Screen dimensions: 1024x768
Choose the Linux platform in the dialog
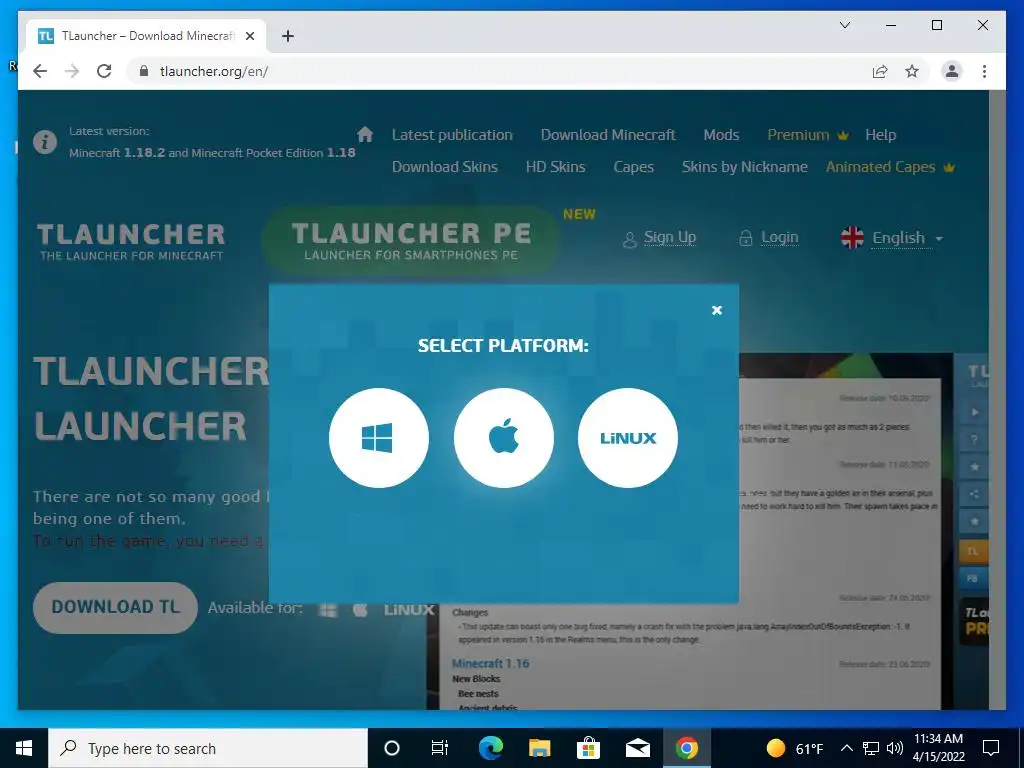628,438
